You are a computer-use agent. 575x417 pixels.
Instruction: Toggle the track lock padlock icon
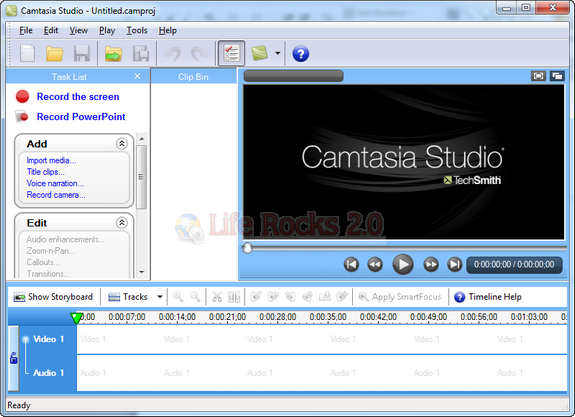14,358
